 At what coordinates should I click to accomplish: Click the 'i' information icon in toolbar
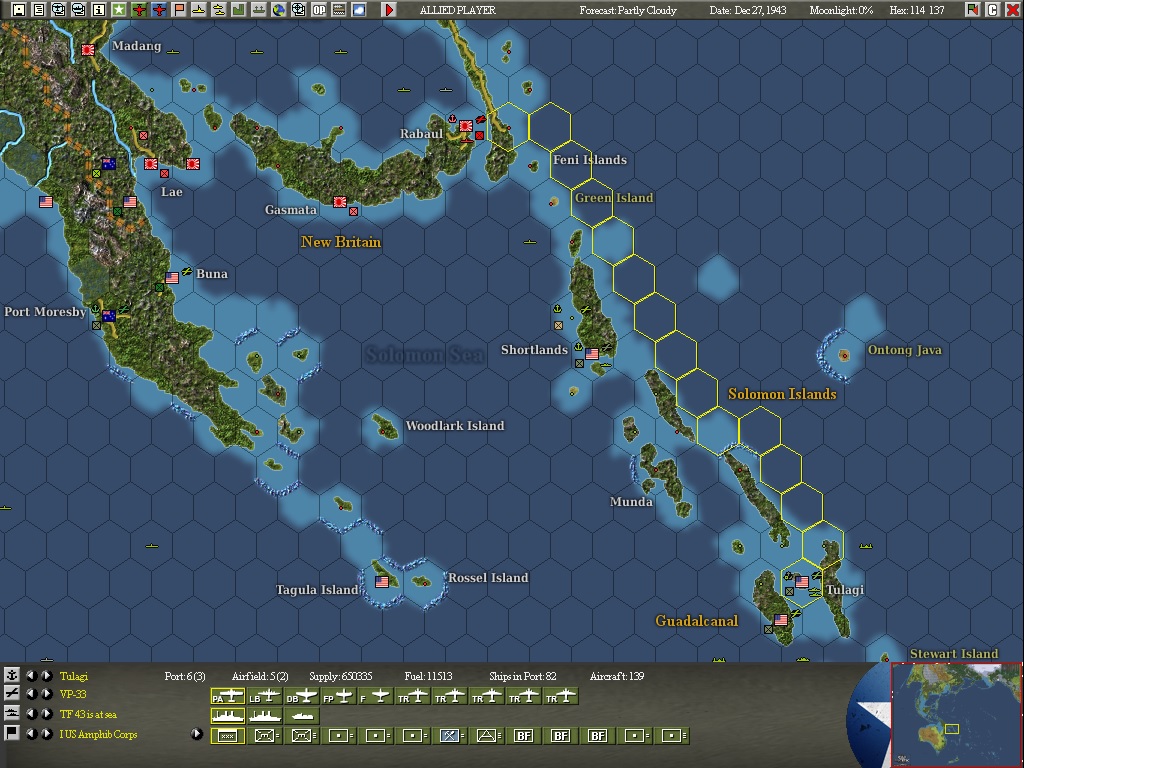tap(98, 10)
